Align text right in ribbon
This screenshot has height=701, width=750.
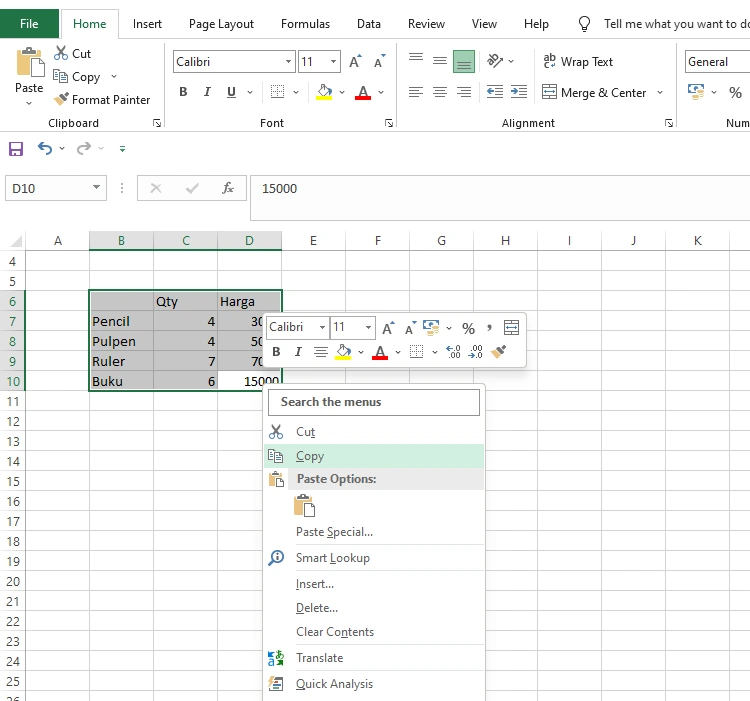(464, 92)
